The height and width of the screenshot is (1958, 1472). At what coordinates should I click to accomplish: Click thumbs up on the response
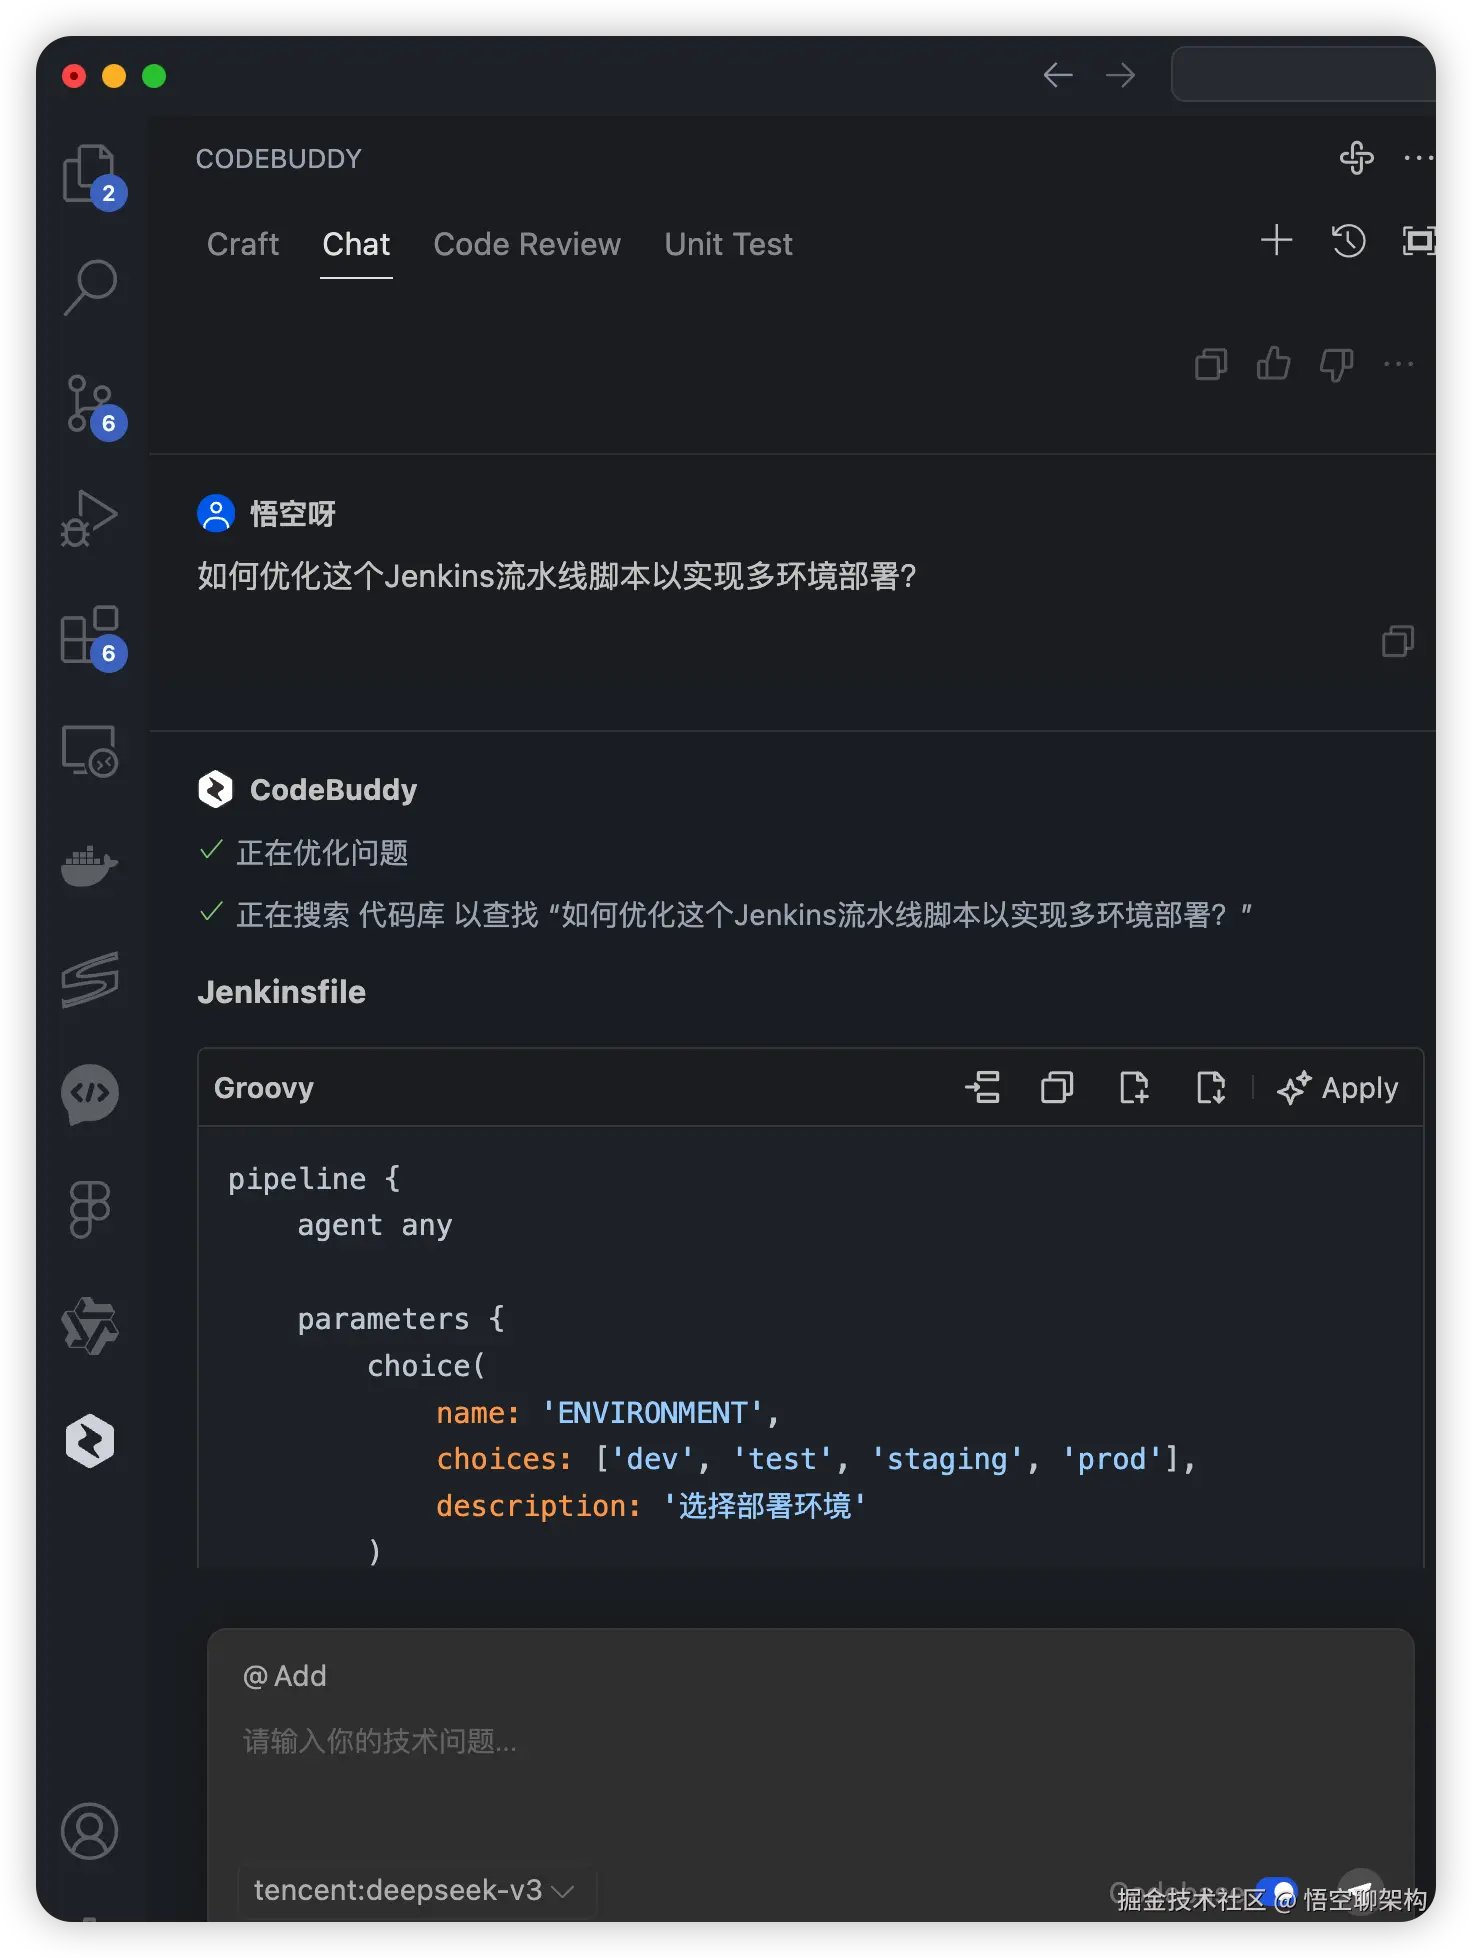[x=1273, y=364]
